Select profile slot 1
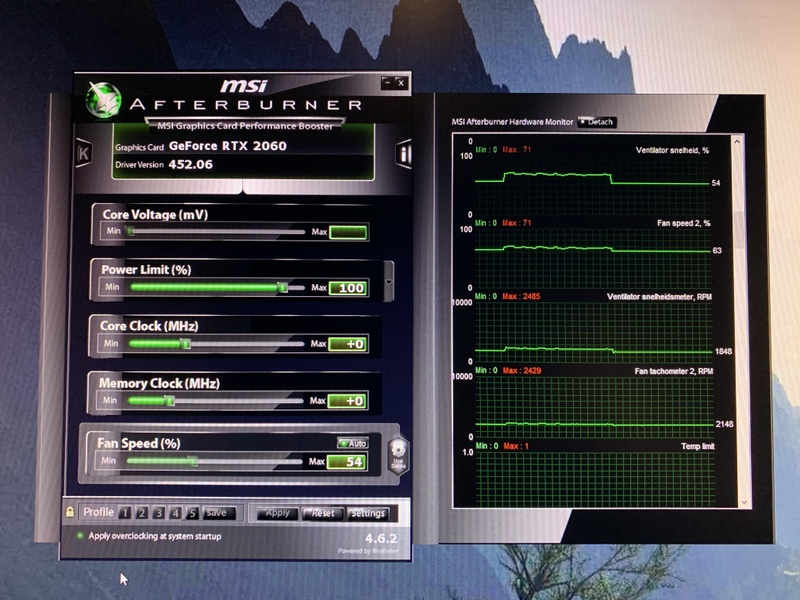Viewport: 800px width, 600px height. (x=124, y=513)
